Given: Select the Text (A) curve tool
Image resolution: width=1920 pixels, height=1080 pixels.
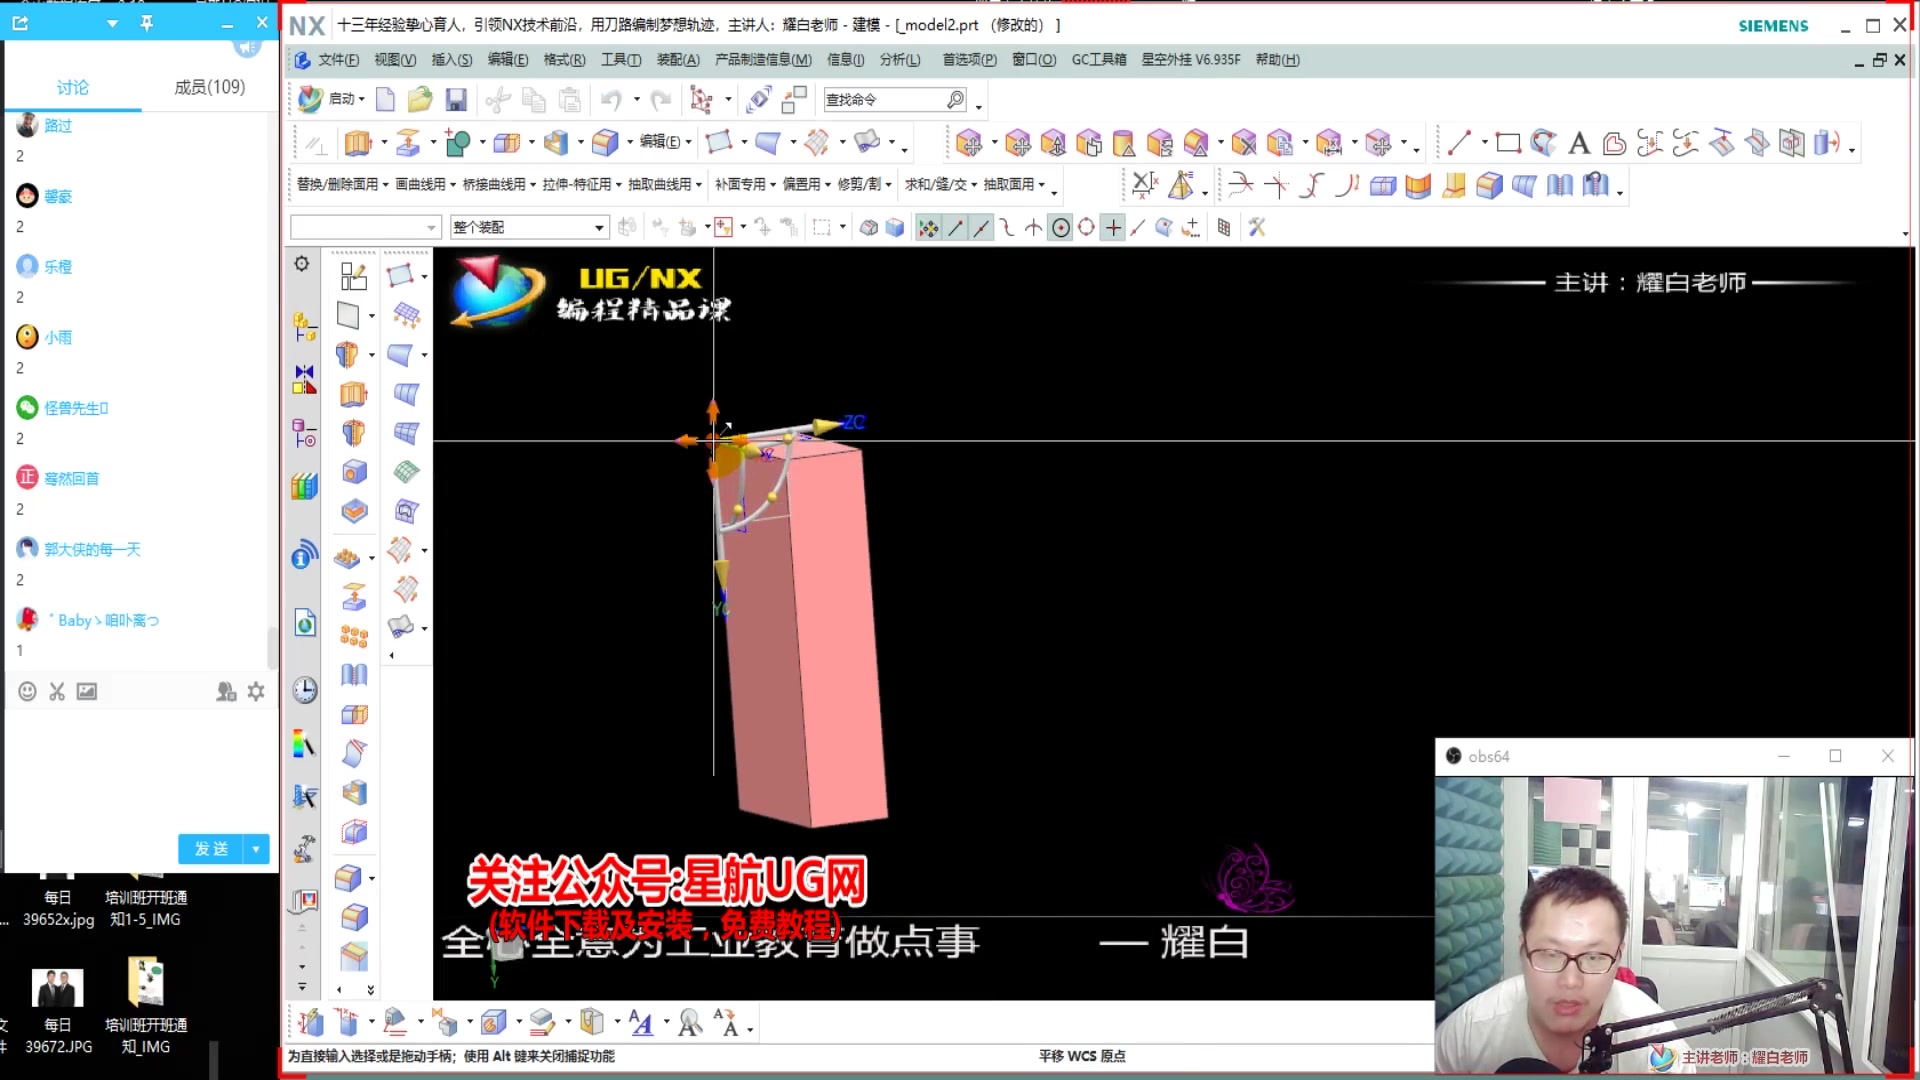Looking at the screenshot, I should [1579, 143].
